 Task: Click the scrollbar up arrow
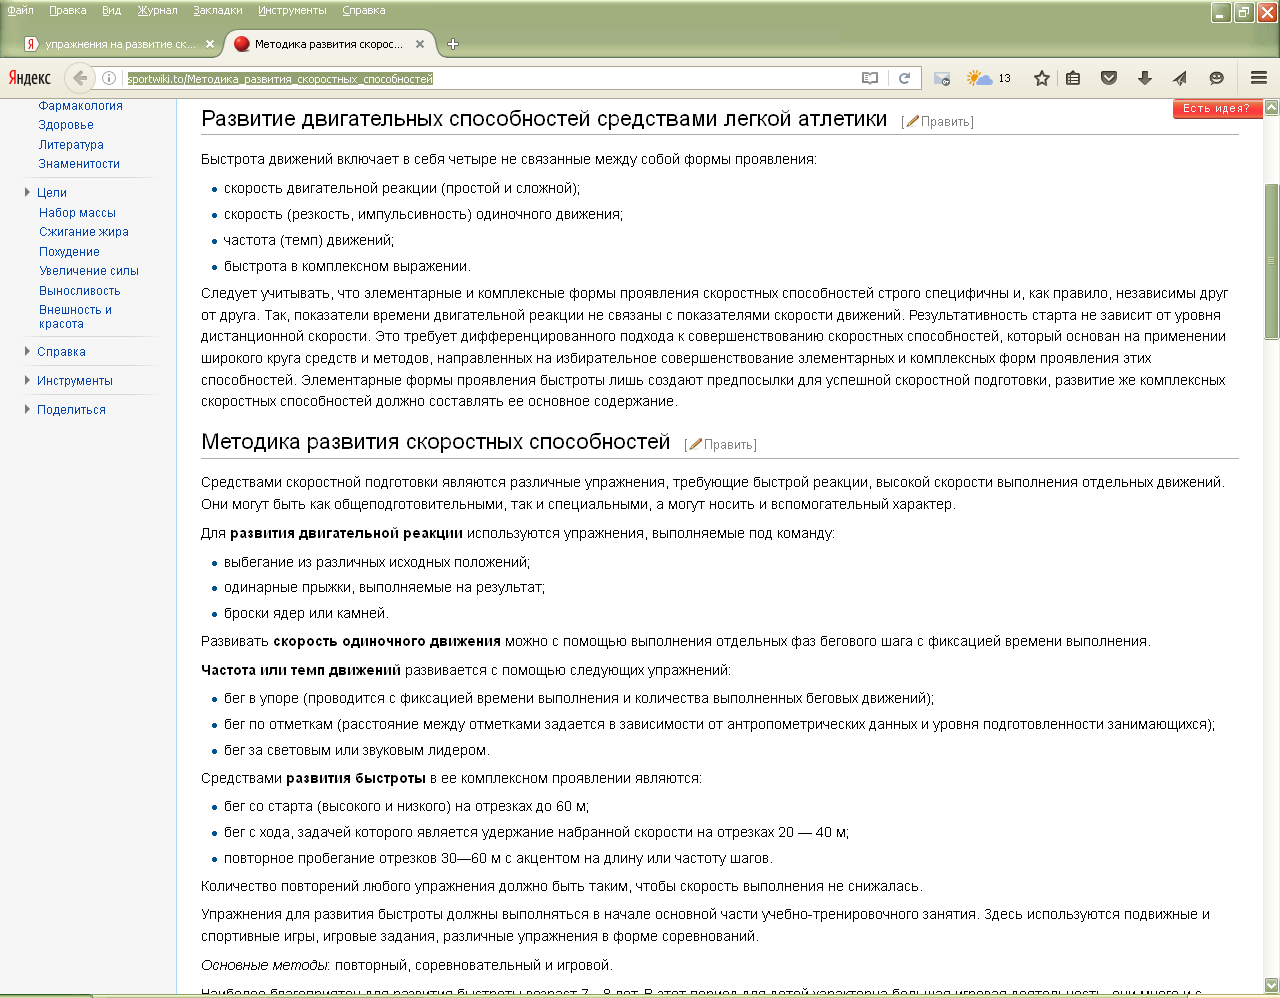tap(1272, 107)
